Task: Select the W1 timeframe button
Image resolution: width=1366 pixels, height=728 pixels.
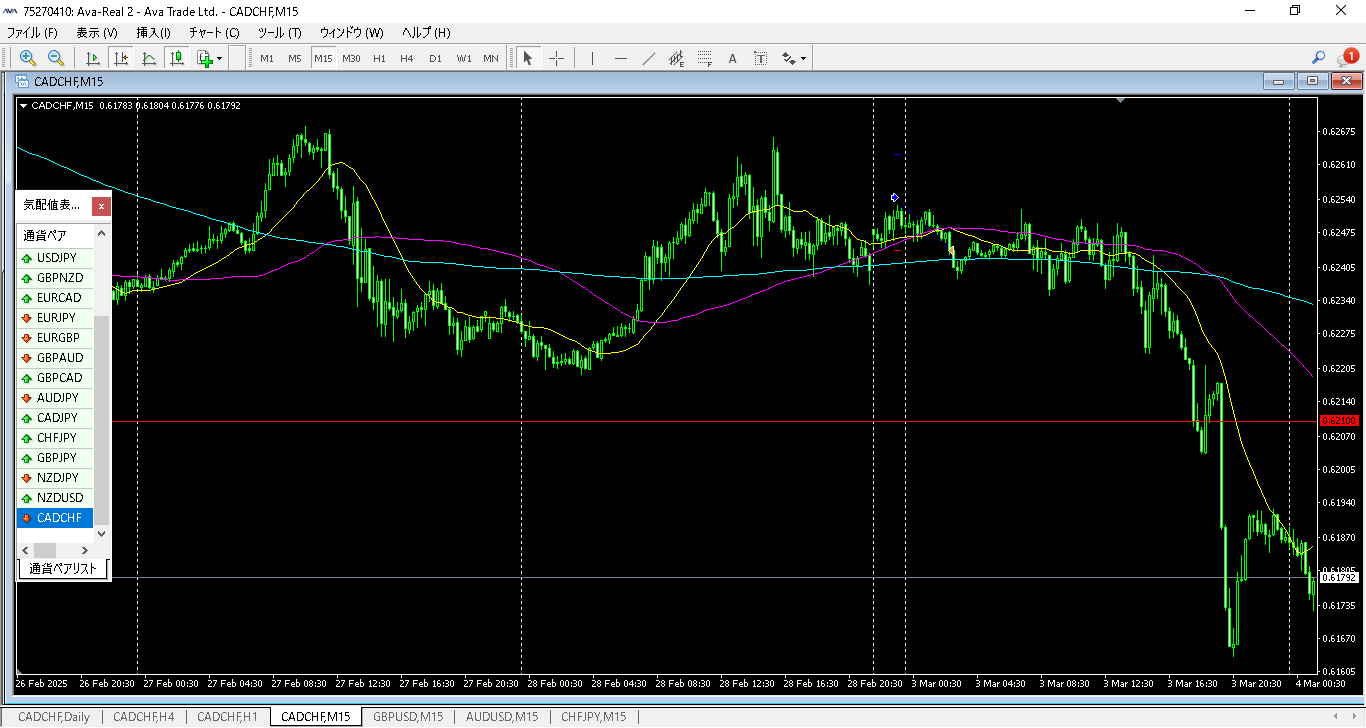Action: (464, 58)
